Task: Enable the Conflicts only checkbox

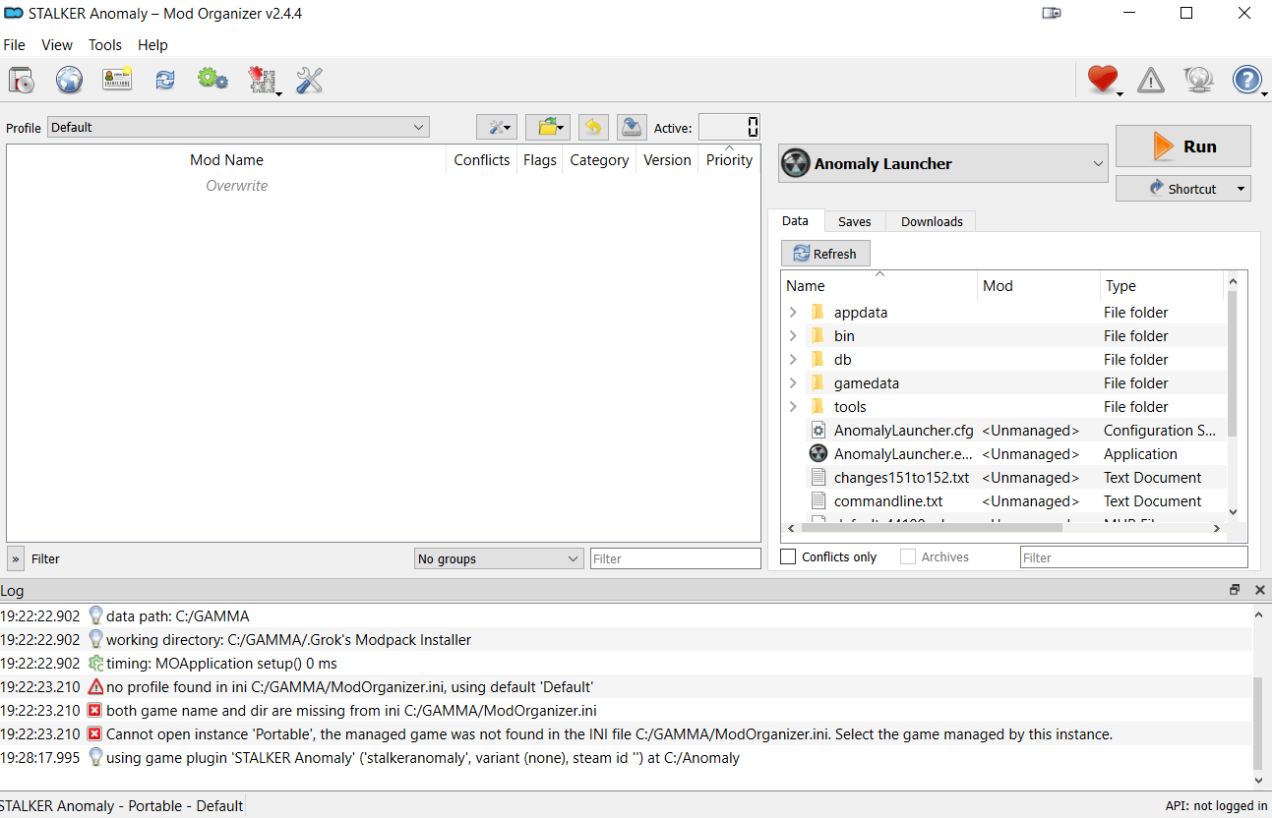Action: 789,557
